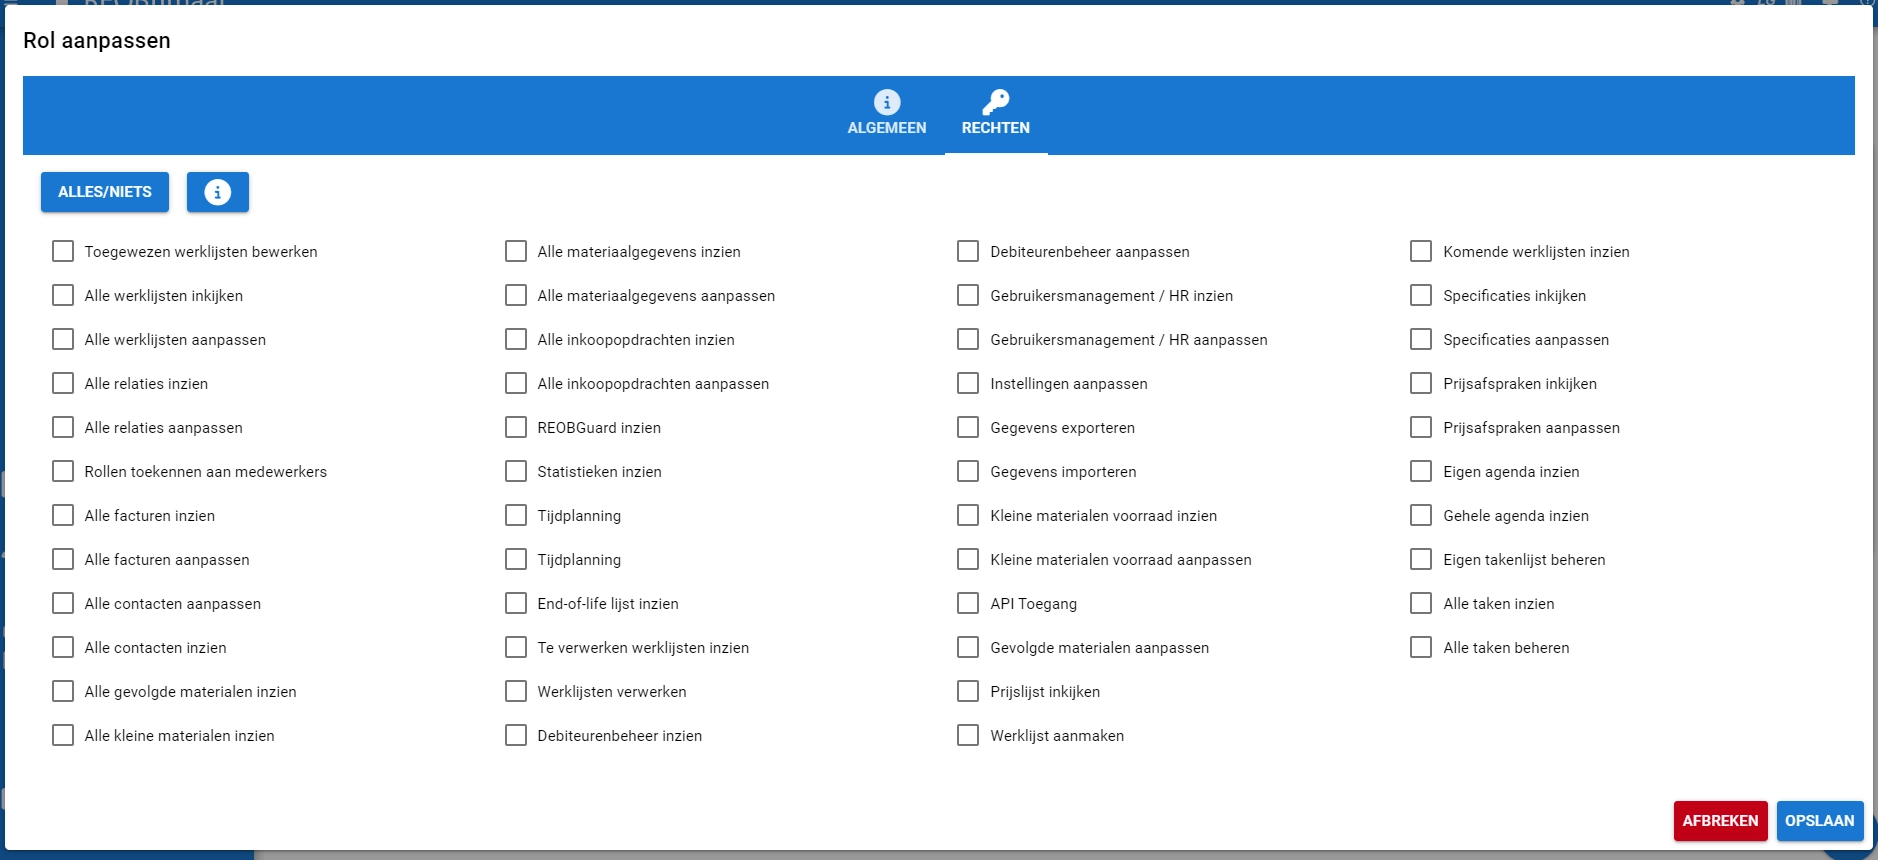The width and height of the screenshot is (1878, 860).
Task: Click the info icon button next to Alles/Niets
Action: (x=217, y=192)
